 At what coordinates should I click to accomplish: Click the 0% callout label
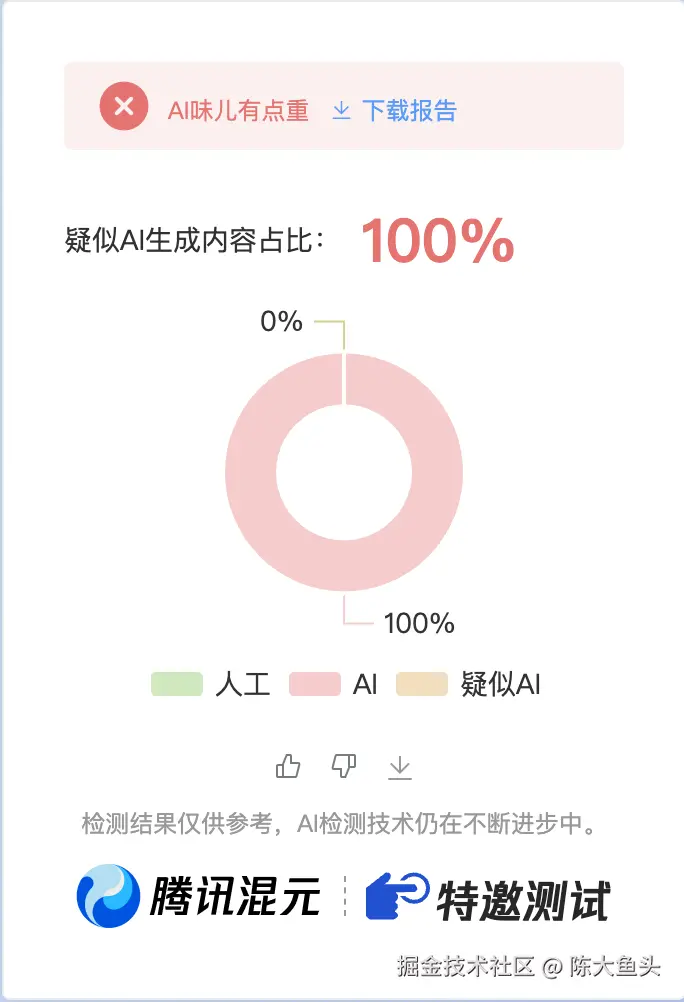point(283,322)
